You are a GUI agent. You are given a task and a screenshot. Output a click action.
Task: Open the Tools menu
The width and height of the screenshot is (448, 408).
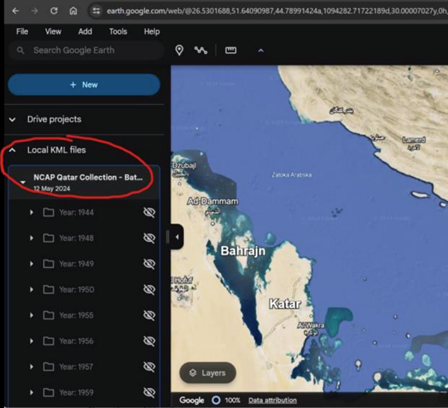[x=118, y=32]
